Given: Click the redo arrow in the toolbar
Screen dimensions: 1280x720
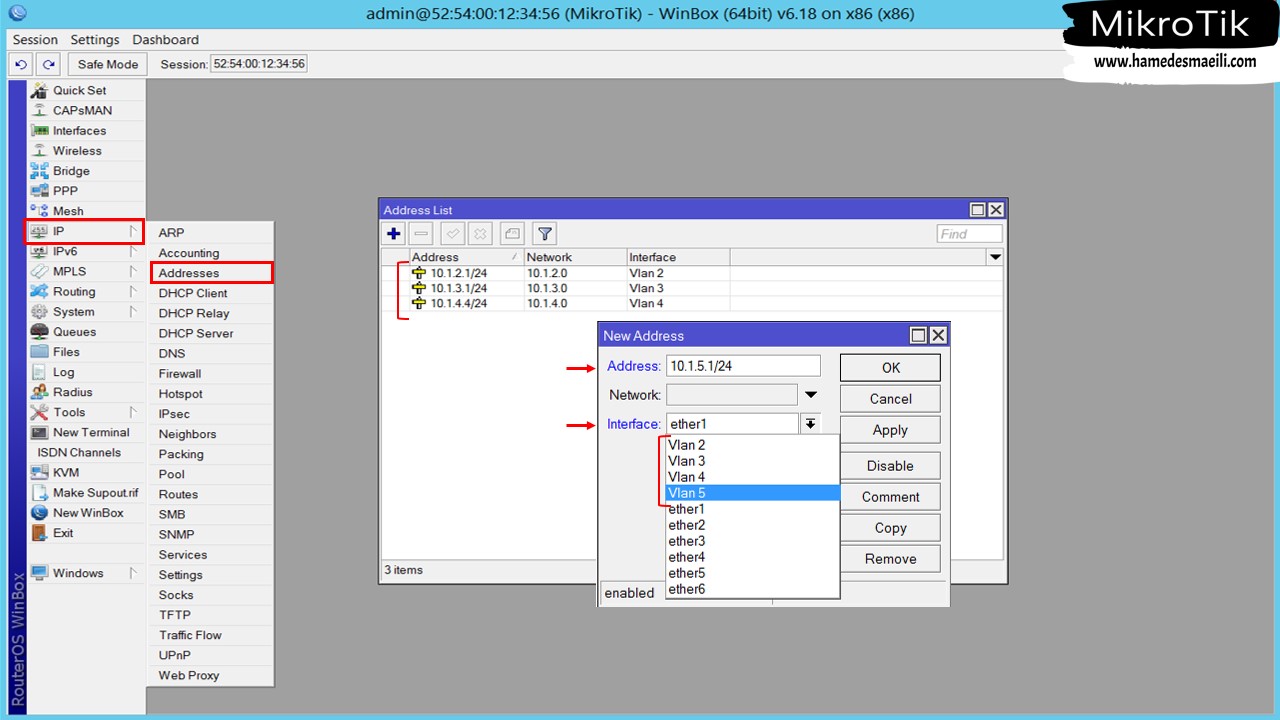Looking at the screenshot, I should (48, 64).
